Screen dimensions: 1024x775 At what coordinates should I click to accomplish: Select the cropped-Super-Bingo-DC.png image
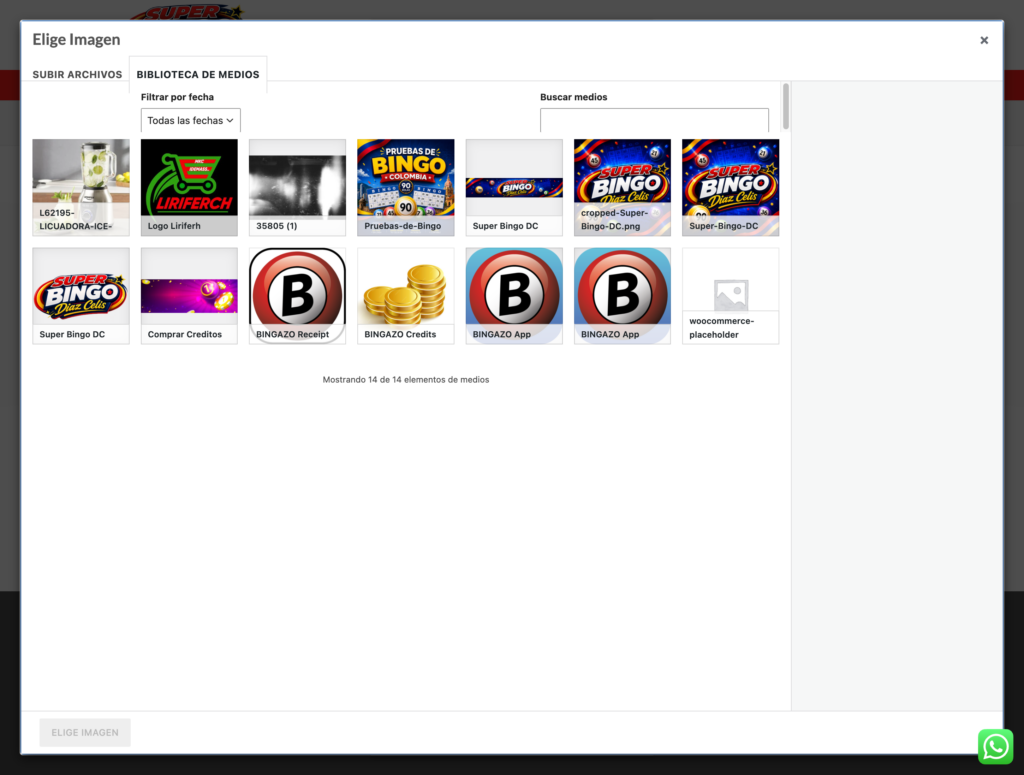622,187
